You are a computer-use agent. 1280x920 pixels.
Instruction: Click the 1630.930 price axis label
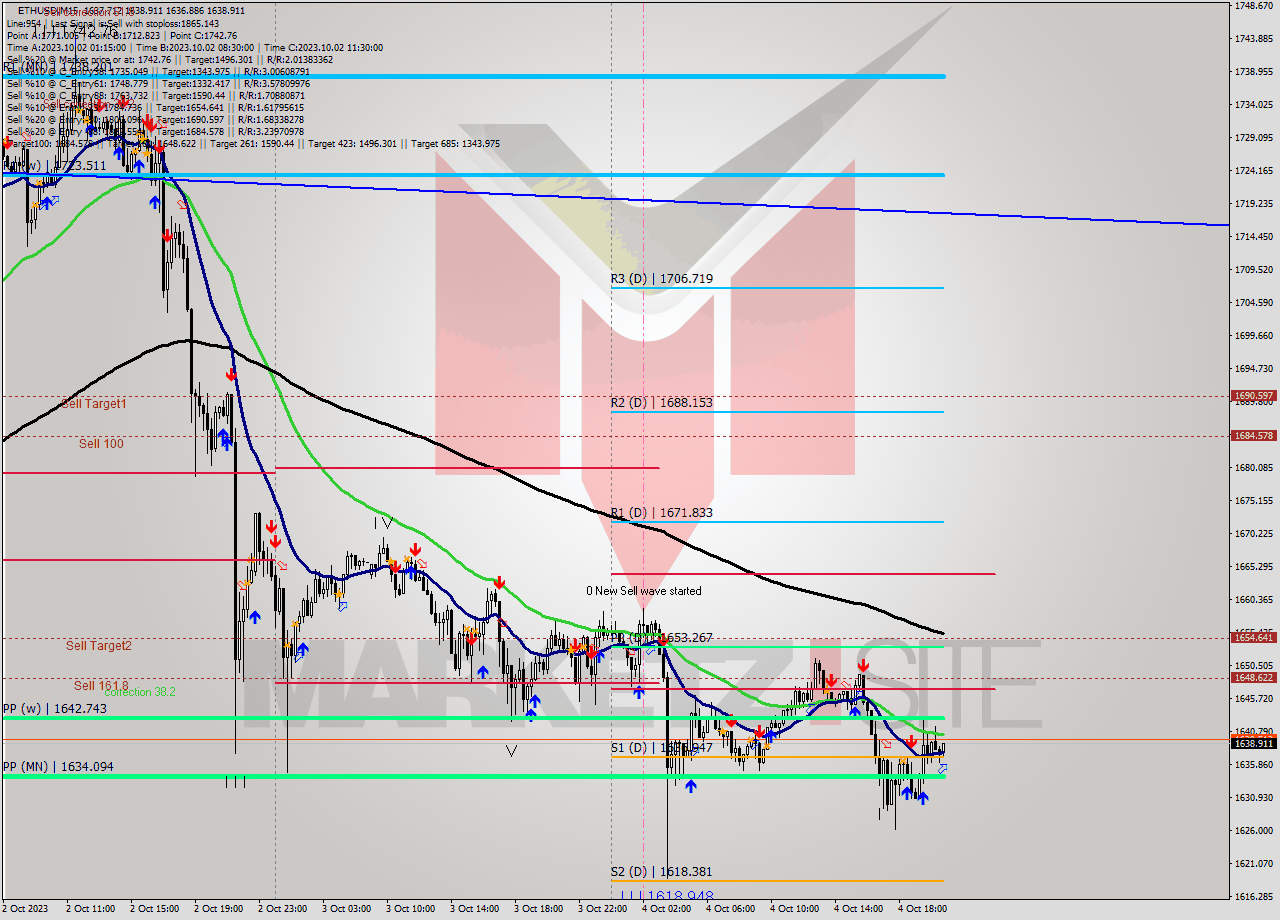[1253, 798]
